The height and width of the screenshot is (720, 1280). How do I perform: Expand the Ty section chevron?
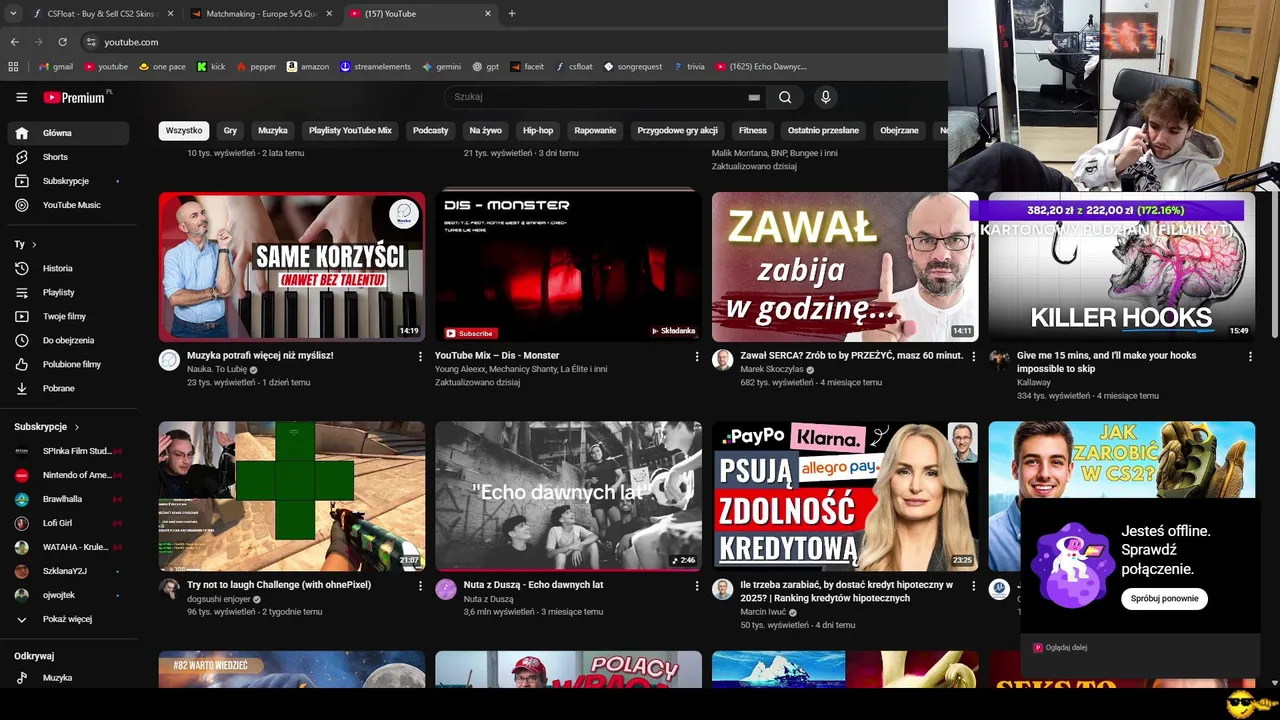34,244
